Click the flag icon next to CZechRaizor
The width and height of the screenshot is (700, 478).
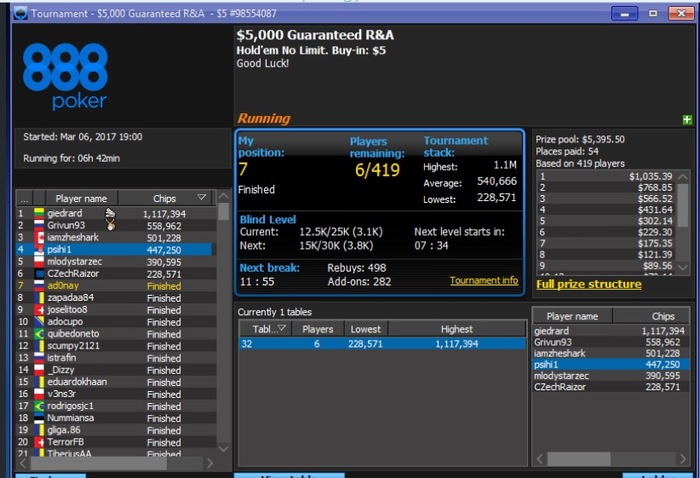click(x=39, y=274)
